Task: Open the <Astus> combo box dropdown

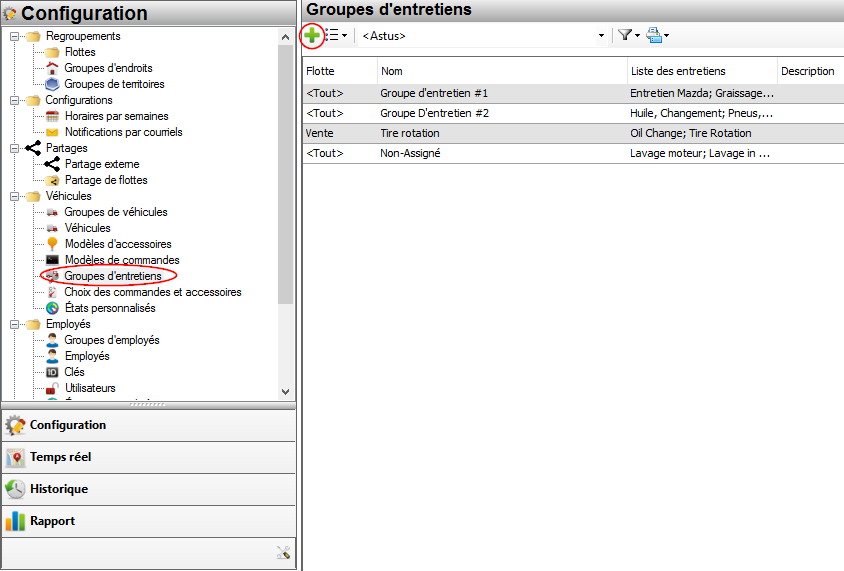Action: pos(601,36)
